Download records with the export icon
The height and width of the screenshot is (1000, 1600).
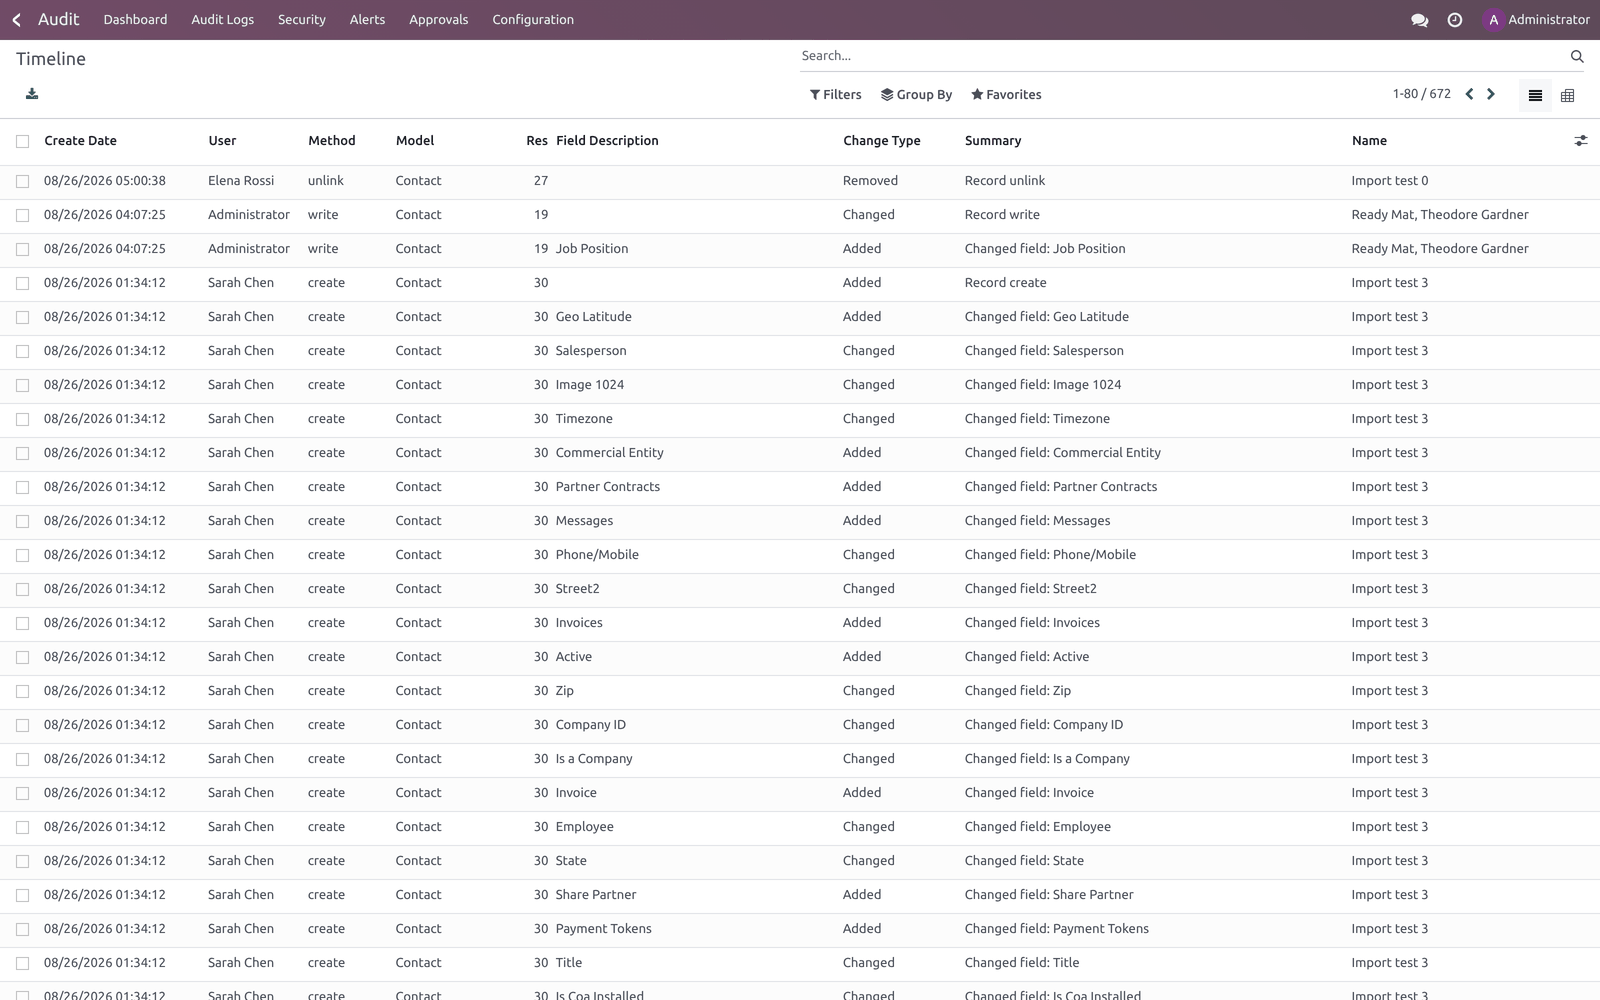point(32,94)
